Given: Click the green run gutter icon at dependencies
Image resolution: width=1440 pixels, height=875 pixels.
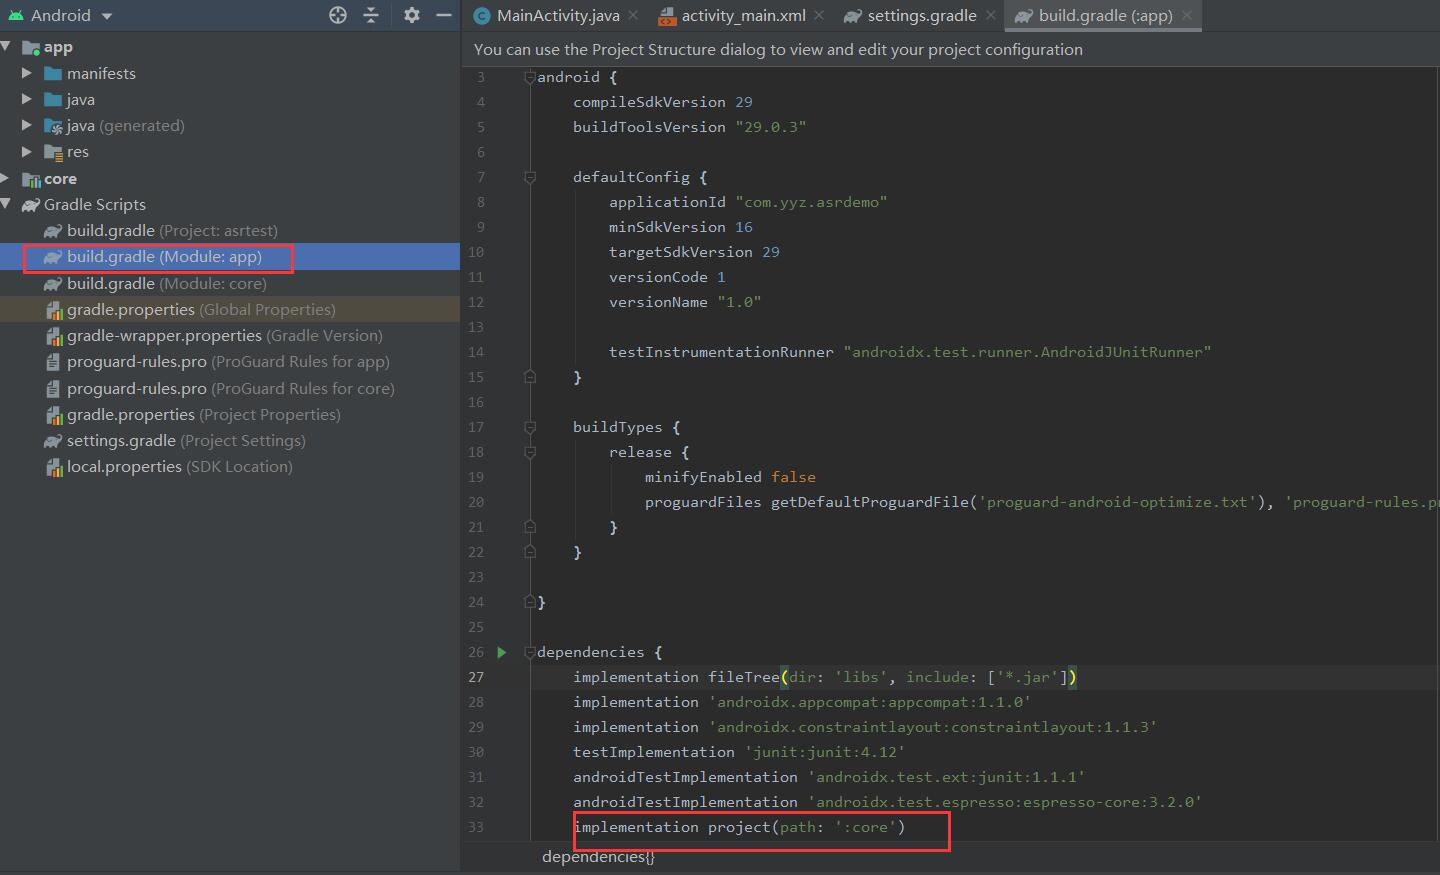Looking at the screenshot, I should (x=502, y=652).
